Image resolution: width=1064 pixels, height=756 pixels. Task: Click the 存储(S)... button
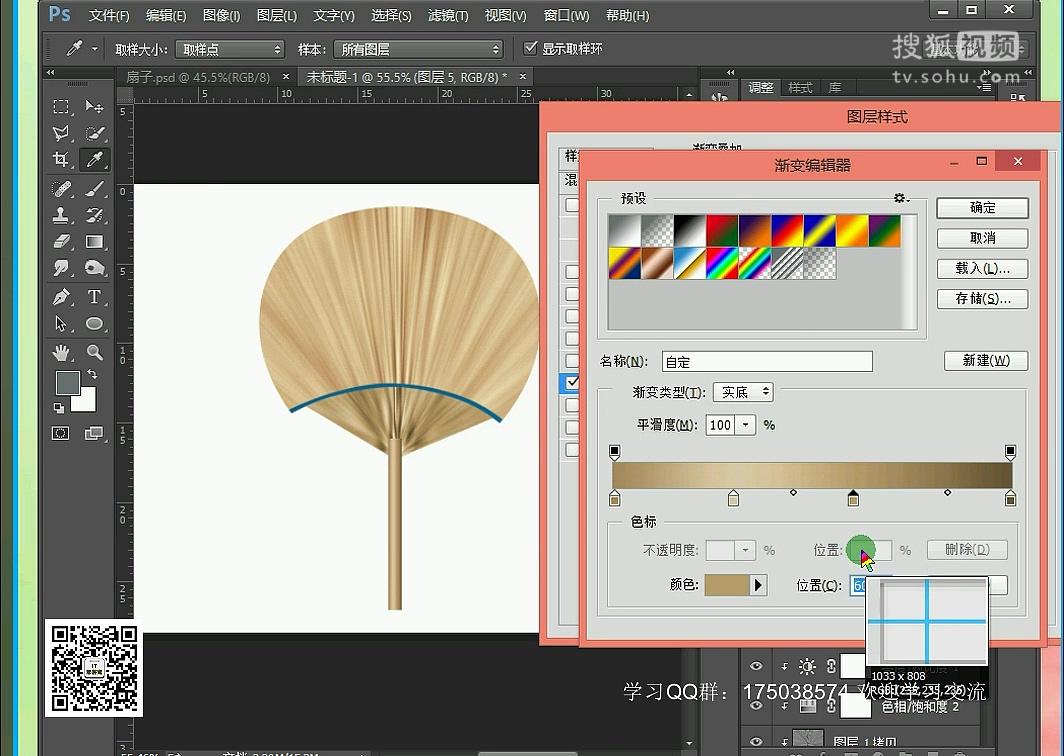click(983, 299)
